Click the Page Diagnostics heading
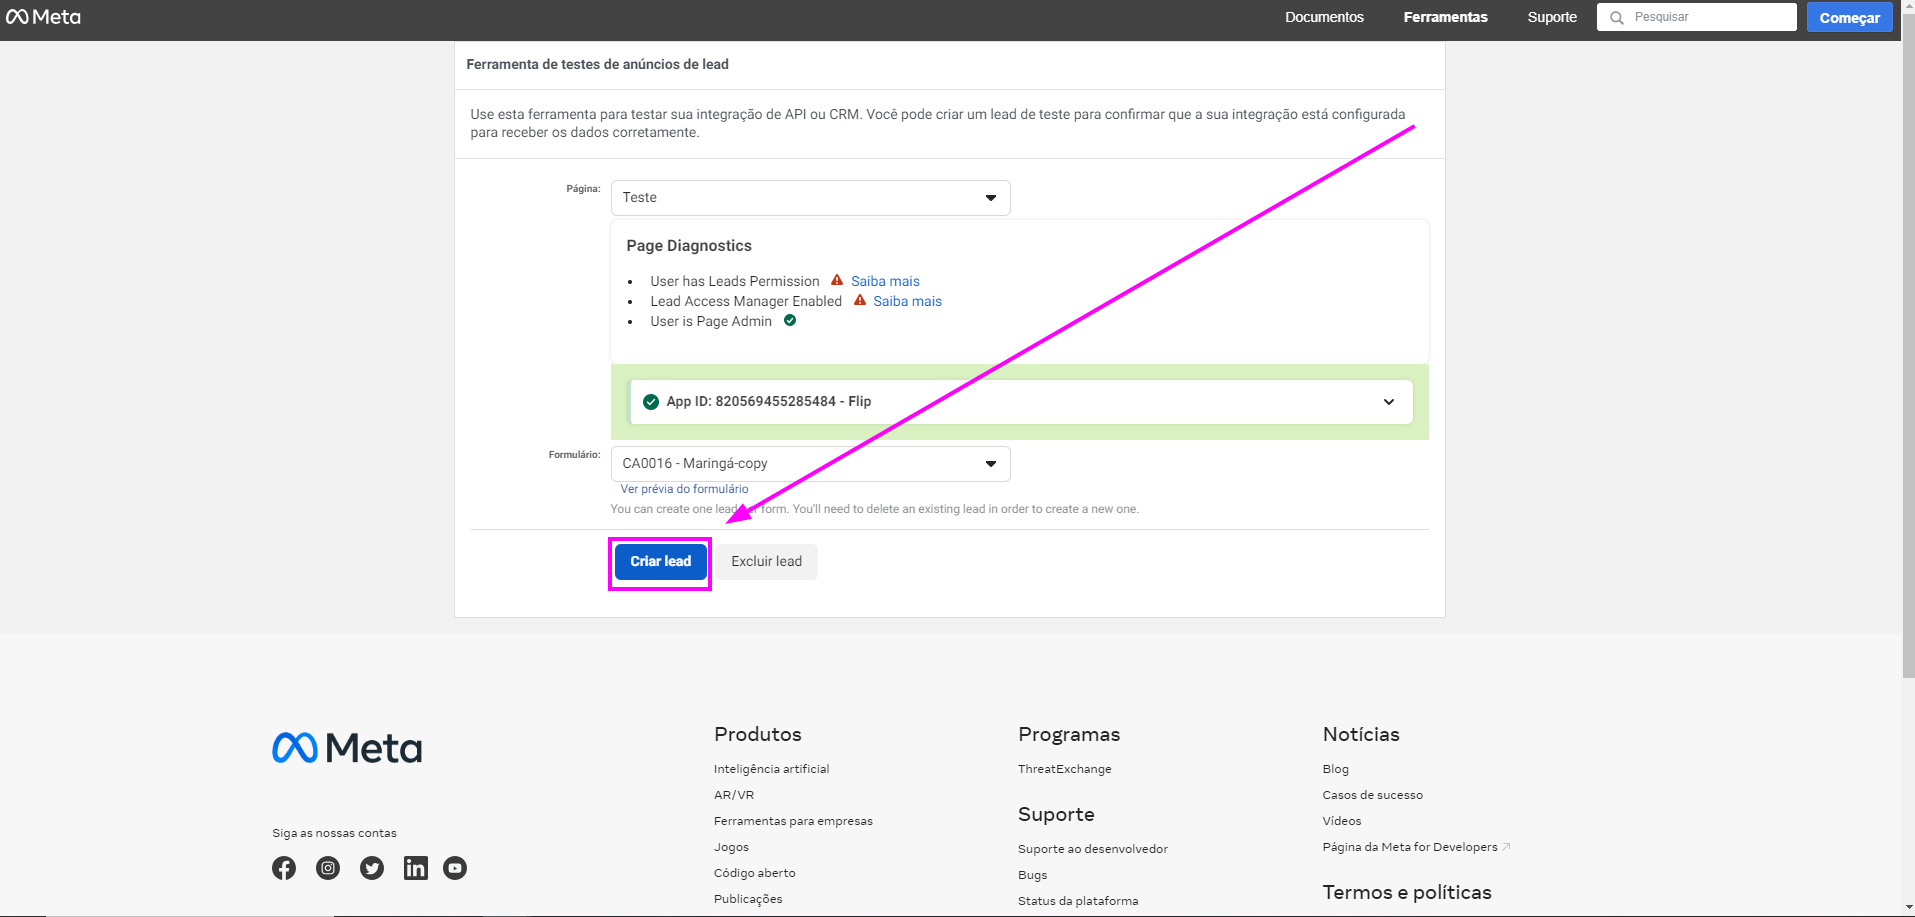Viewport: 1915px width, 917px height. 689,246
